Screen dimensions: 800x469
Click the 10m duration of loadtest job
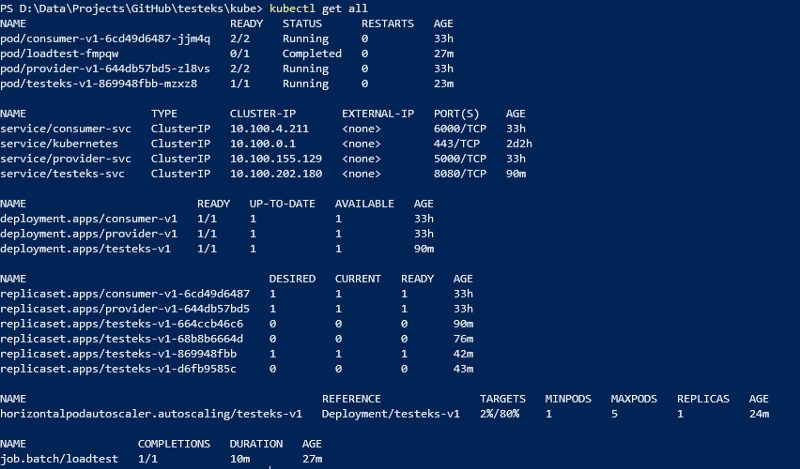(x=240, y=459)
